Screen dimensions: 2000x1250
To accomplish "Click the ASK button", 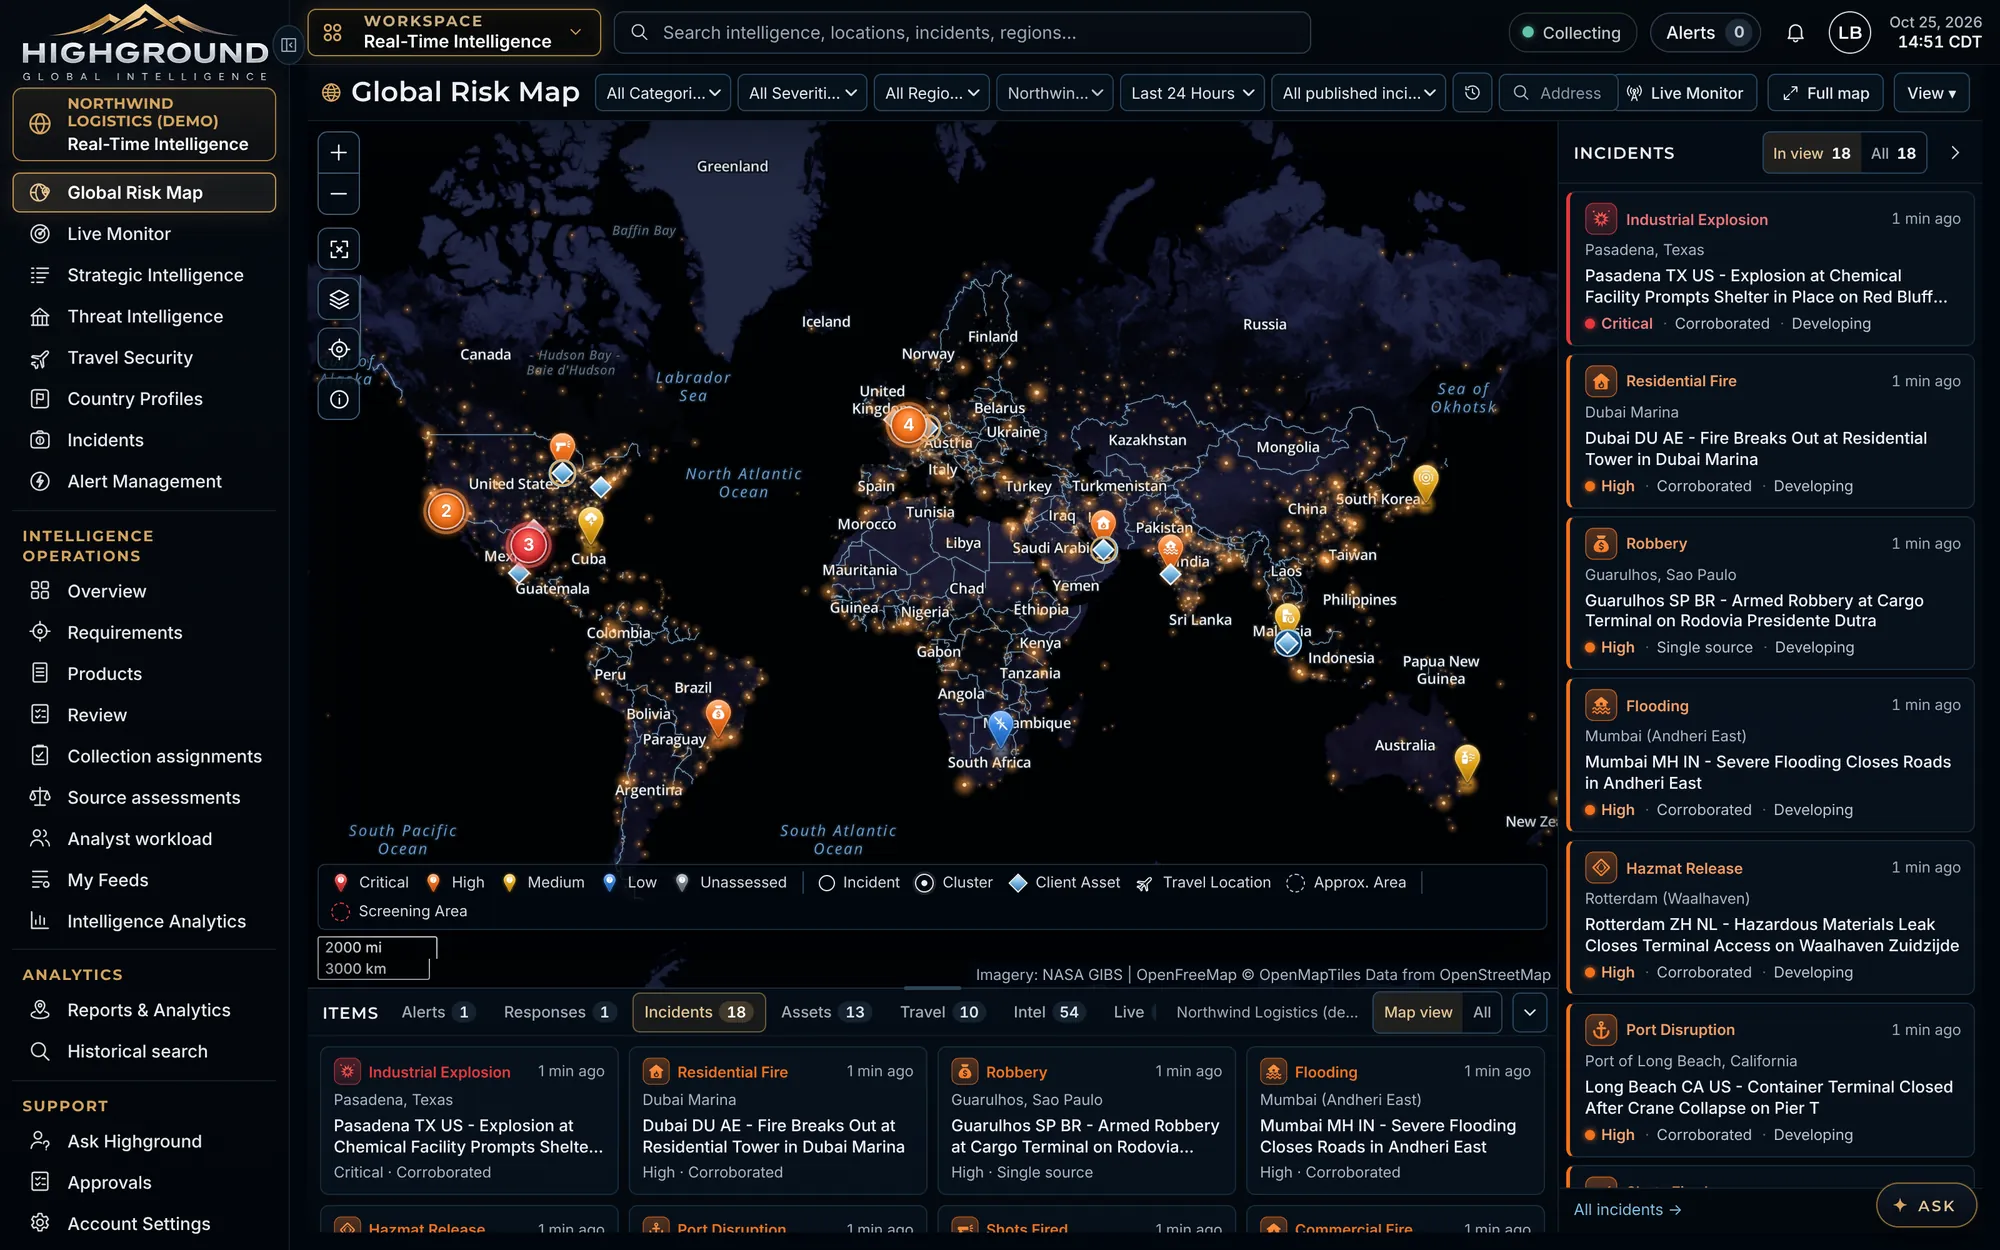I will (x=1926, y=1205).
